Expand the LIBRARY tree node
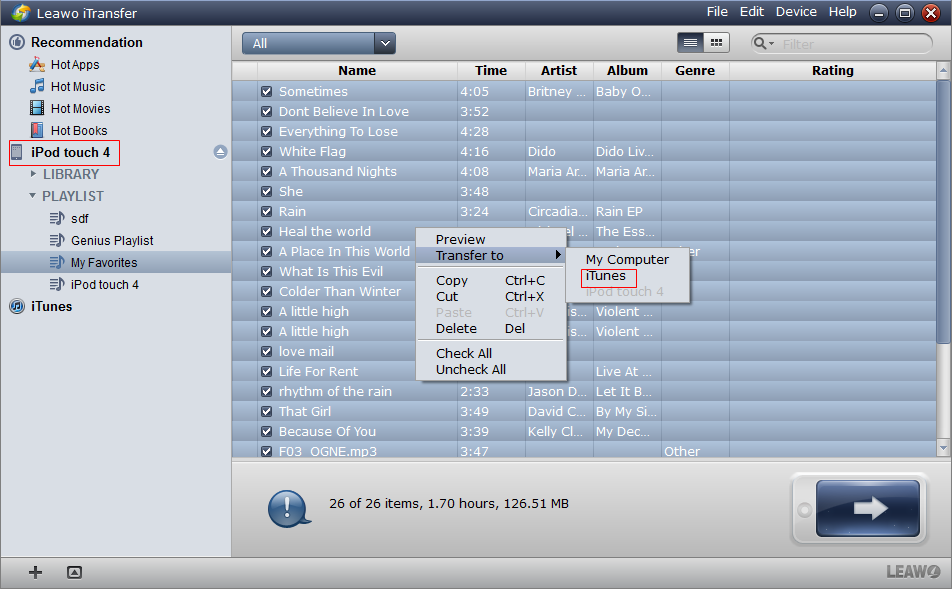 pos(33,174)
